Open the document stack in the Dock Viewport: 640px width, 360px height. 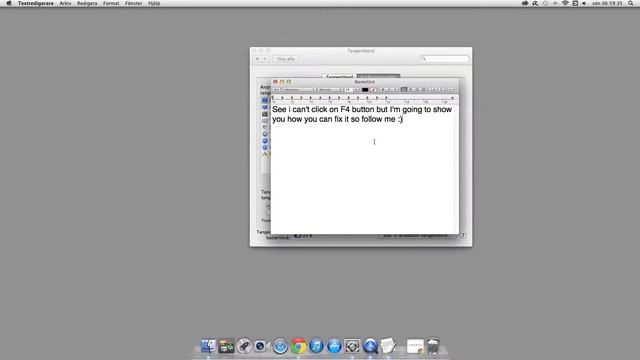pyautogui.click(x=415, y=347)
